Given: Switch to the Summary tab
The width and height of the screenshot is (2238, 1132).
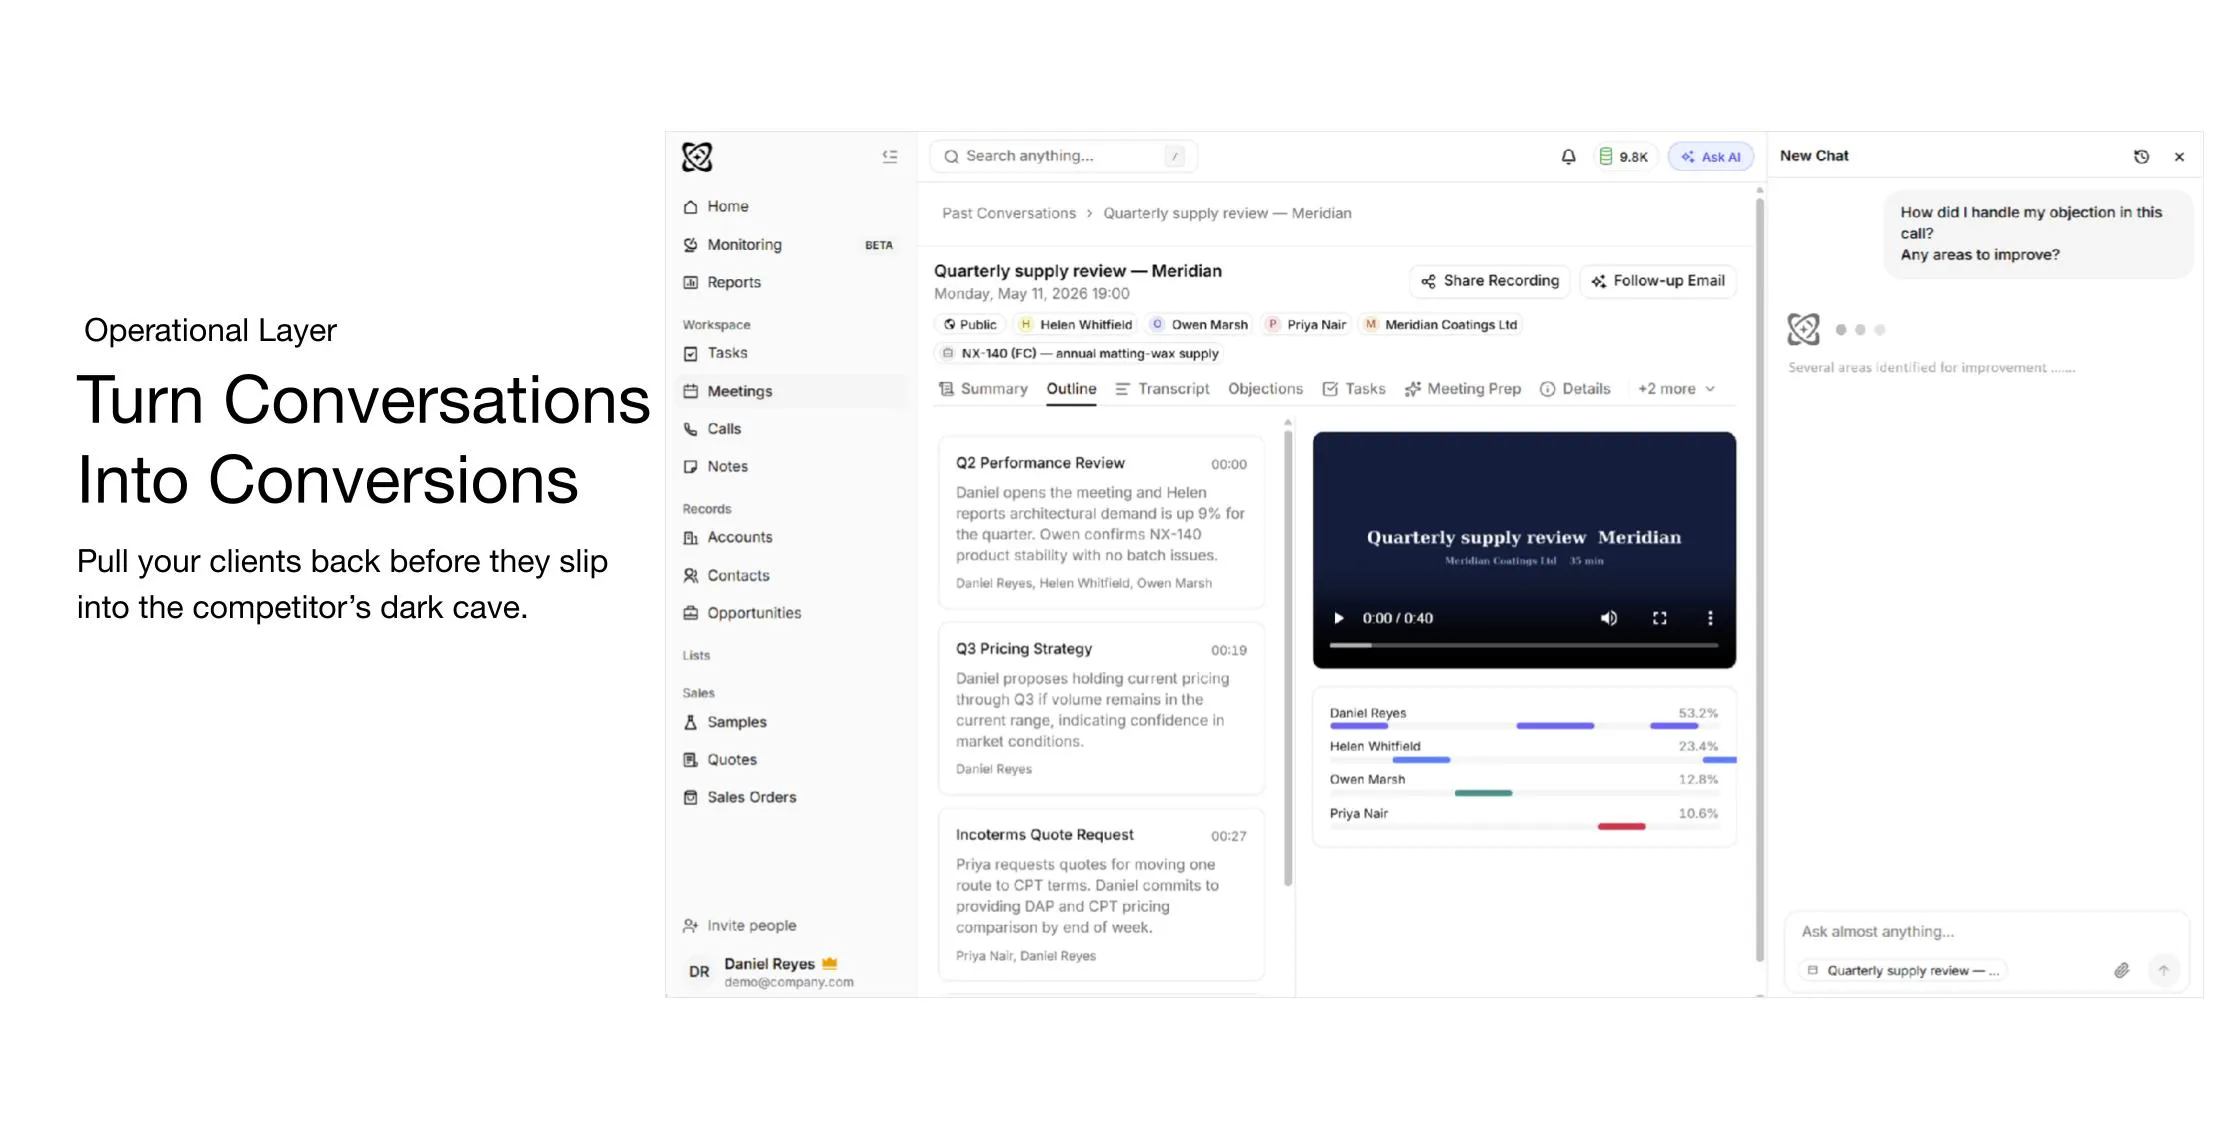Looking at the screenshot, I should click(x=983, y=389).
